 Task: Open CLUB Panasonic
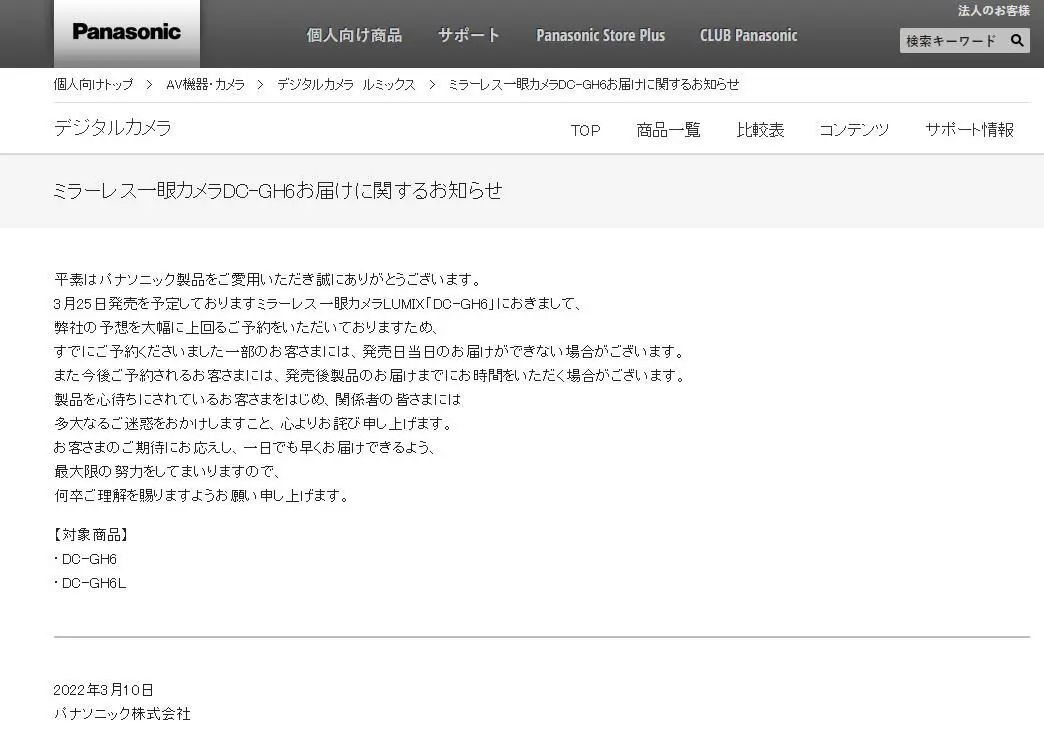[748, 35]
